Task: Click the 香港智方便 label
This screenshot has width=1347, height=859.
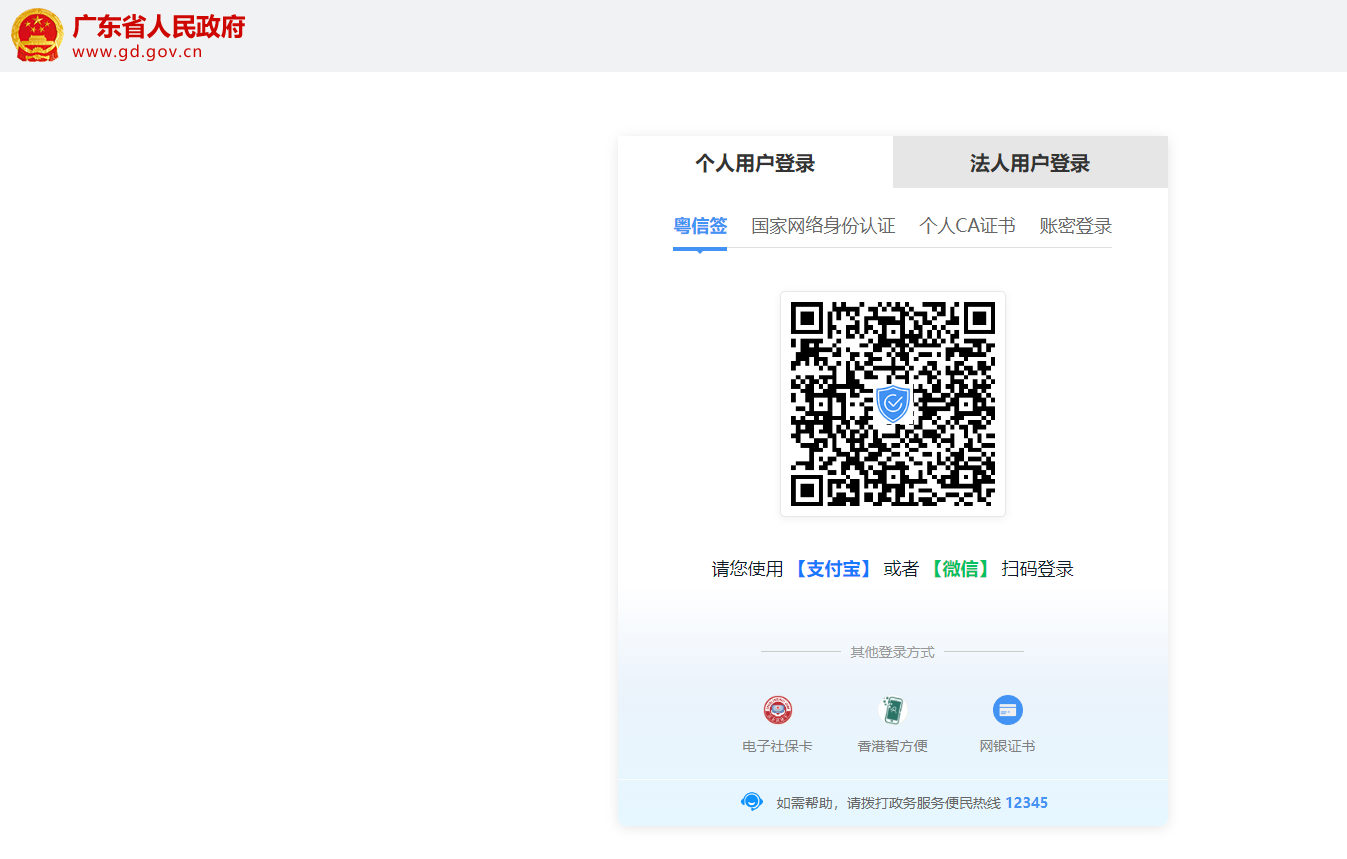Action: tap(893, 746)
